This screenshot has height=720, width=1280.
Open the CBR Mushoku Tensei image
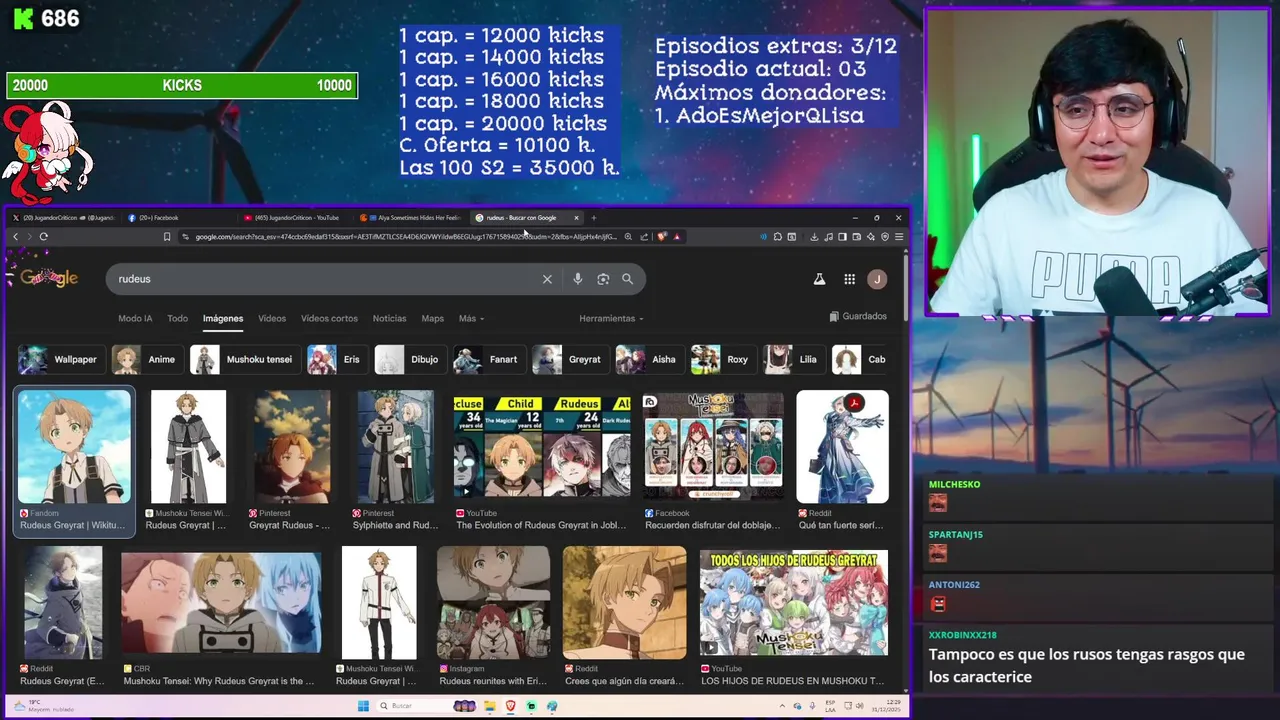click(221, 602)
